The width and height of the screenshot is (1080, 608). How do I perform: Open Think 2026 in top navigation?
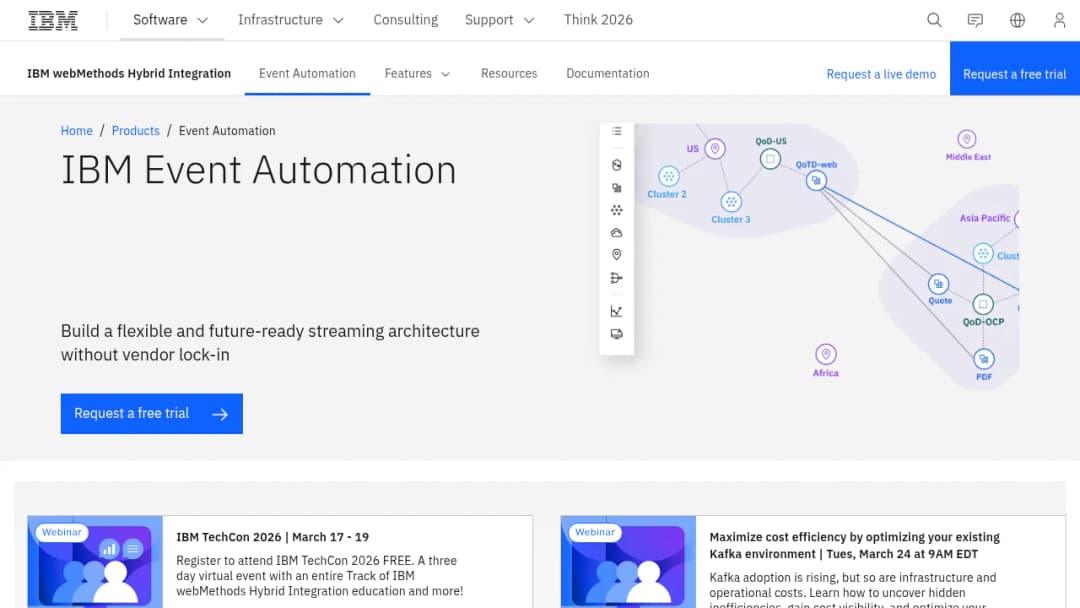pos(598,20)
